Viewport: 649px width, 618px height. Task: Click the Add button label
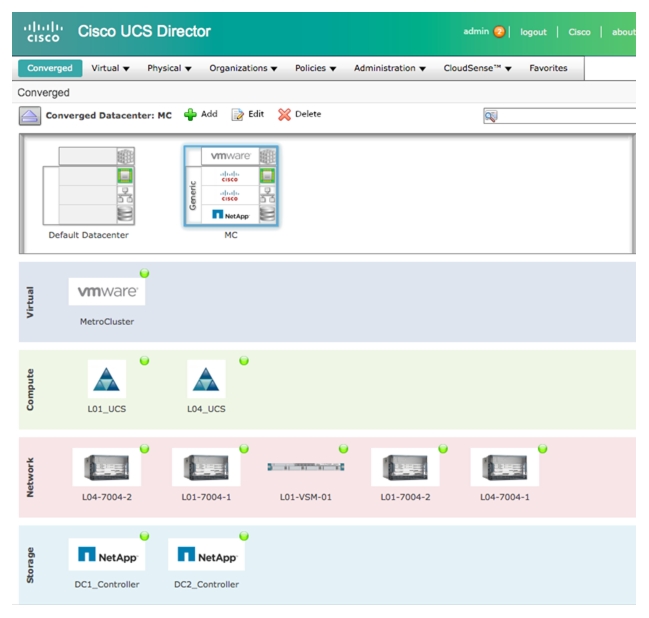pos(209,114)
